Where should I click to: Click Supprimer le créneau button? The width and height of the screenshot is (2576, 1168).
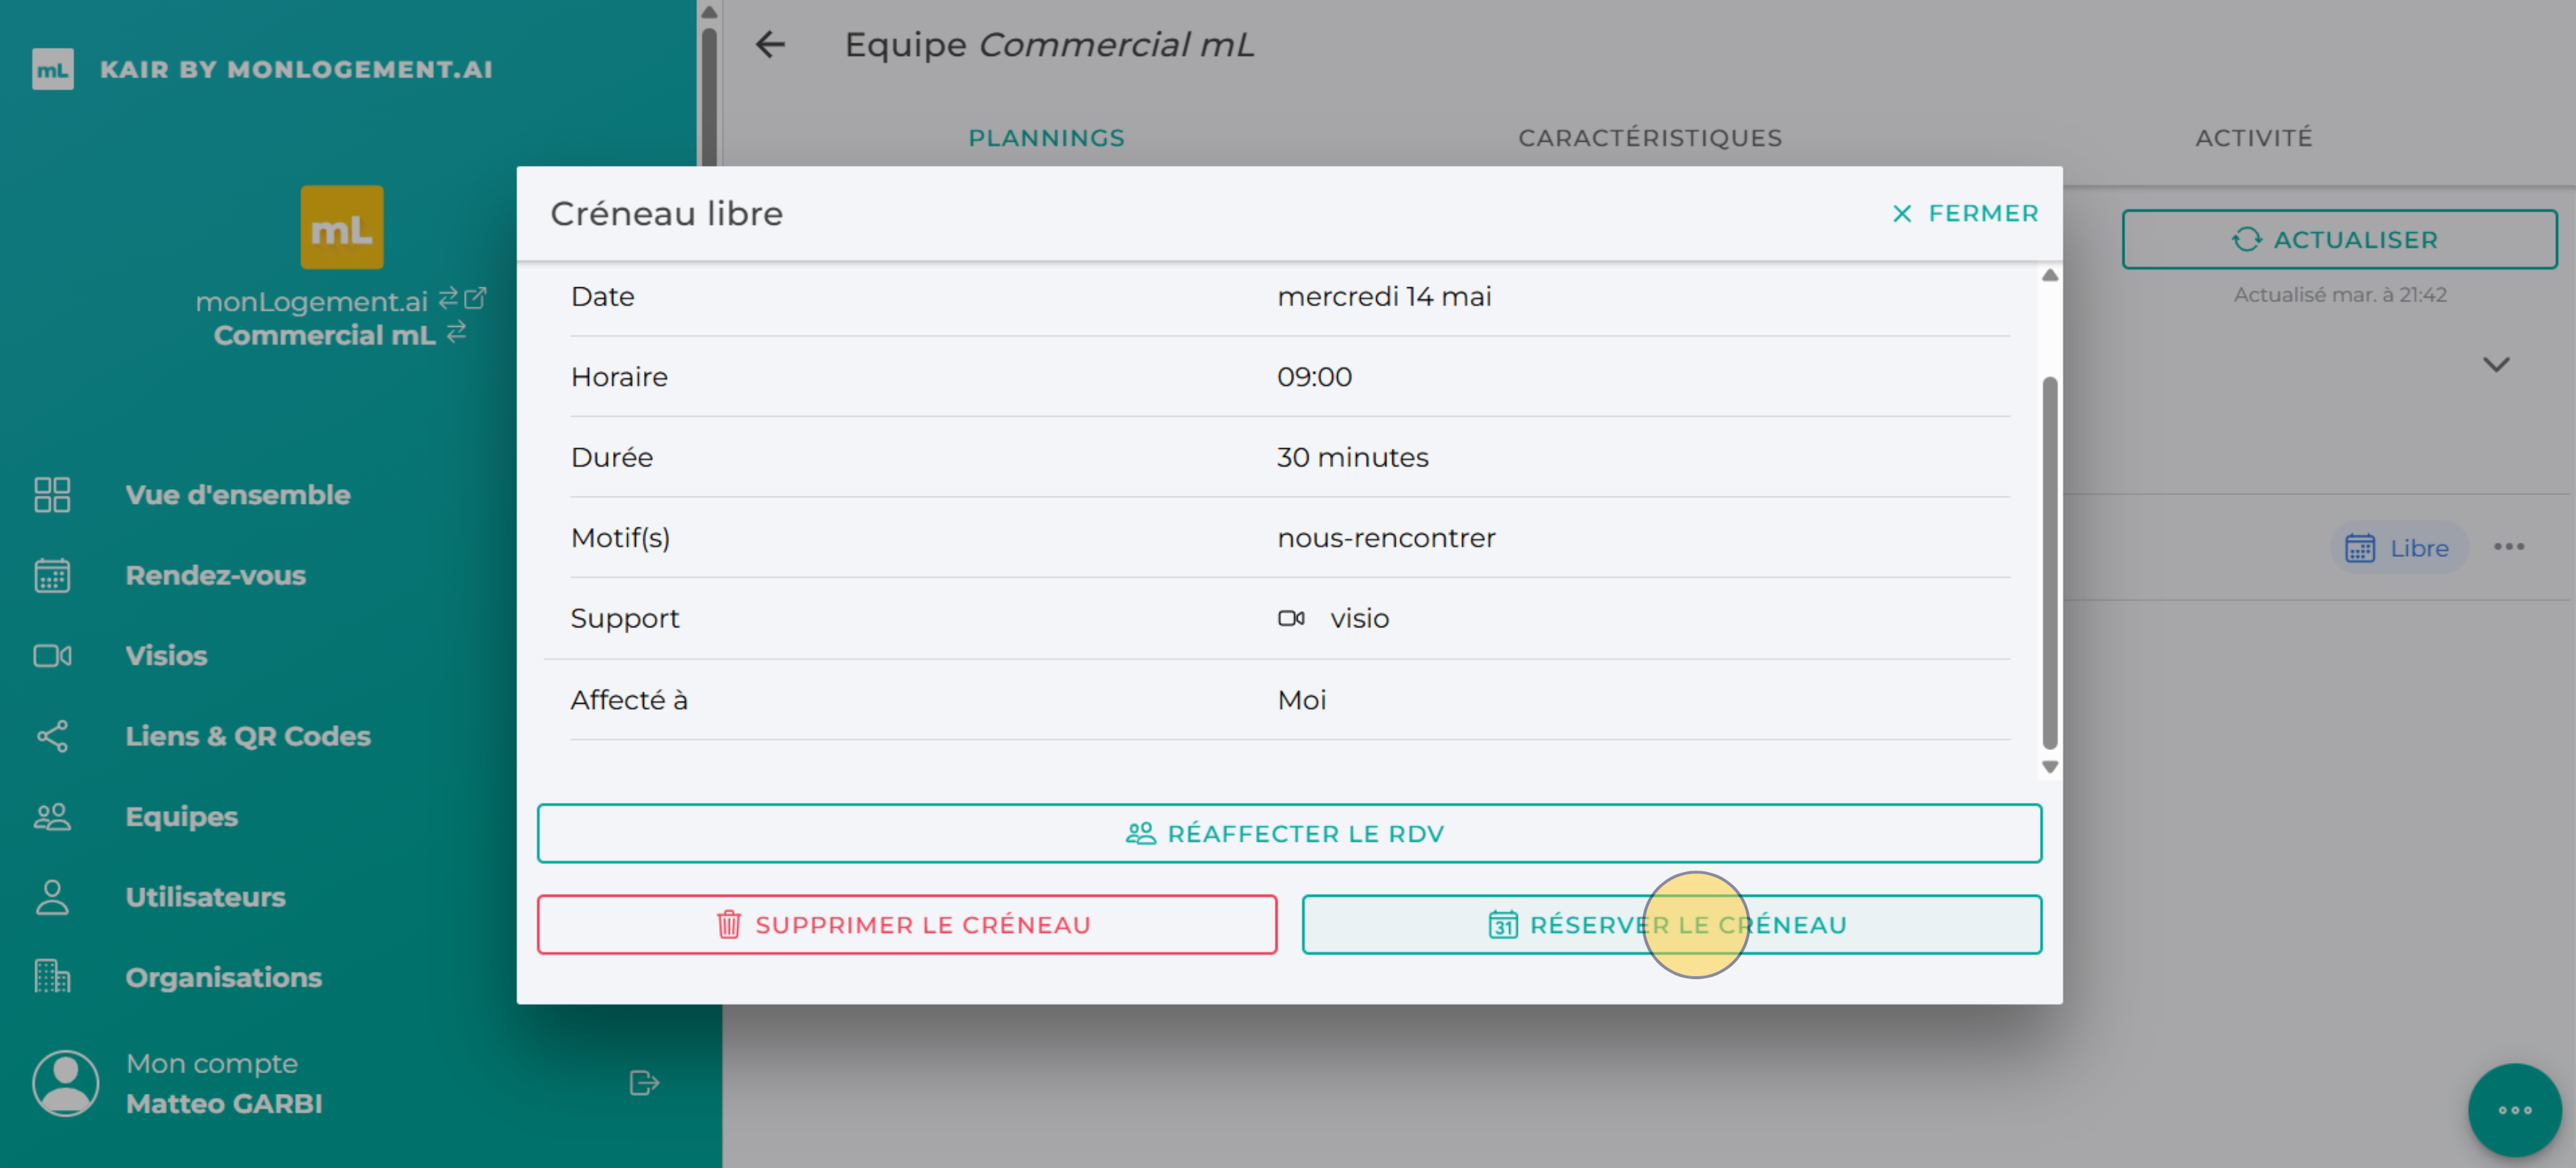pos(906,925)
